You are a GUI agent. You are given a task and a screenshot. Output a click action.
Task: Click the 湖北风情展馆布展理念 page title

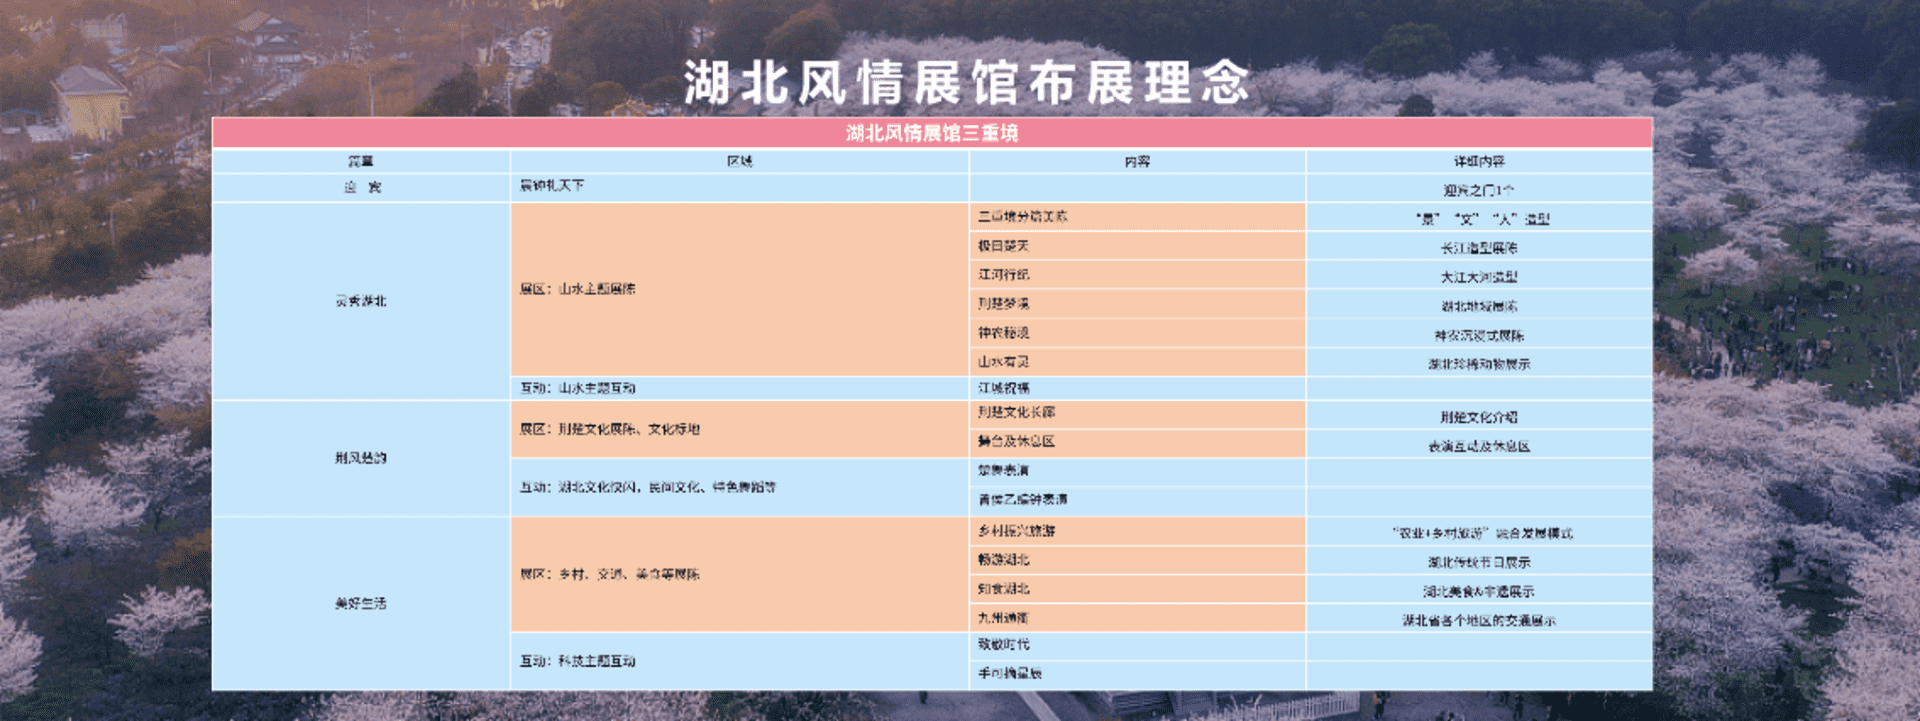(966, 82)
